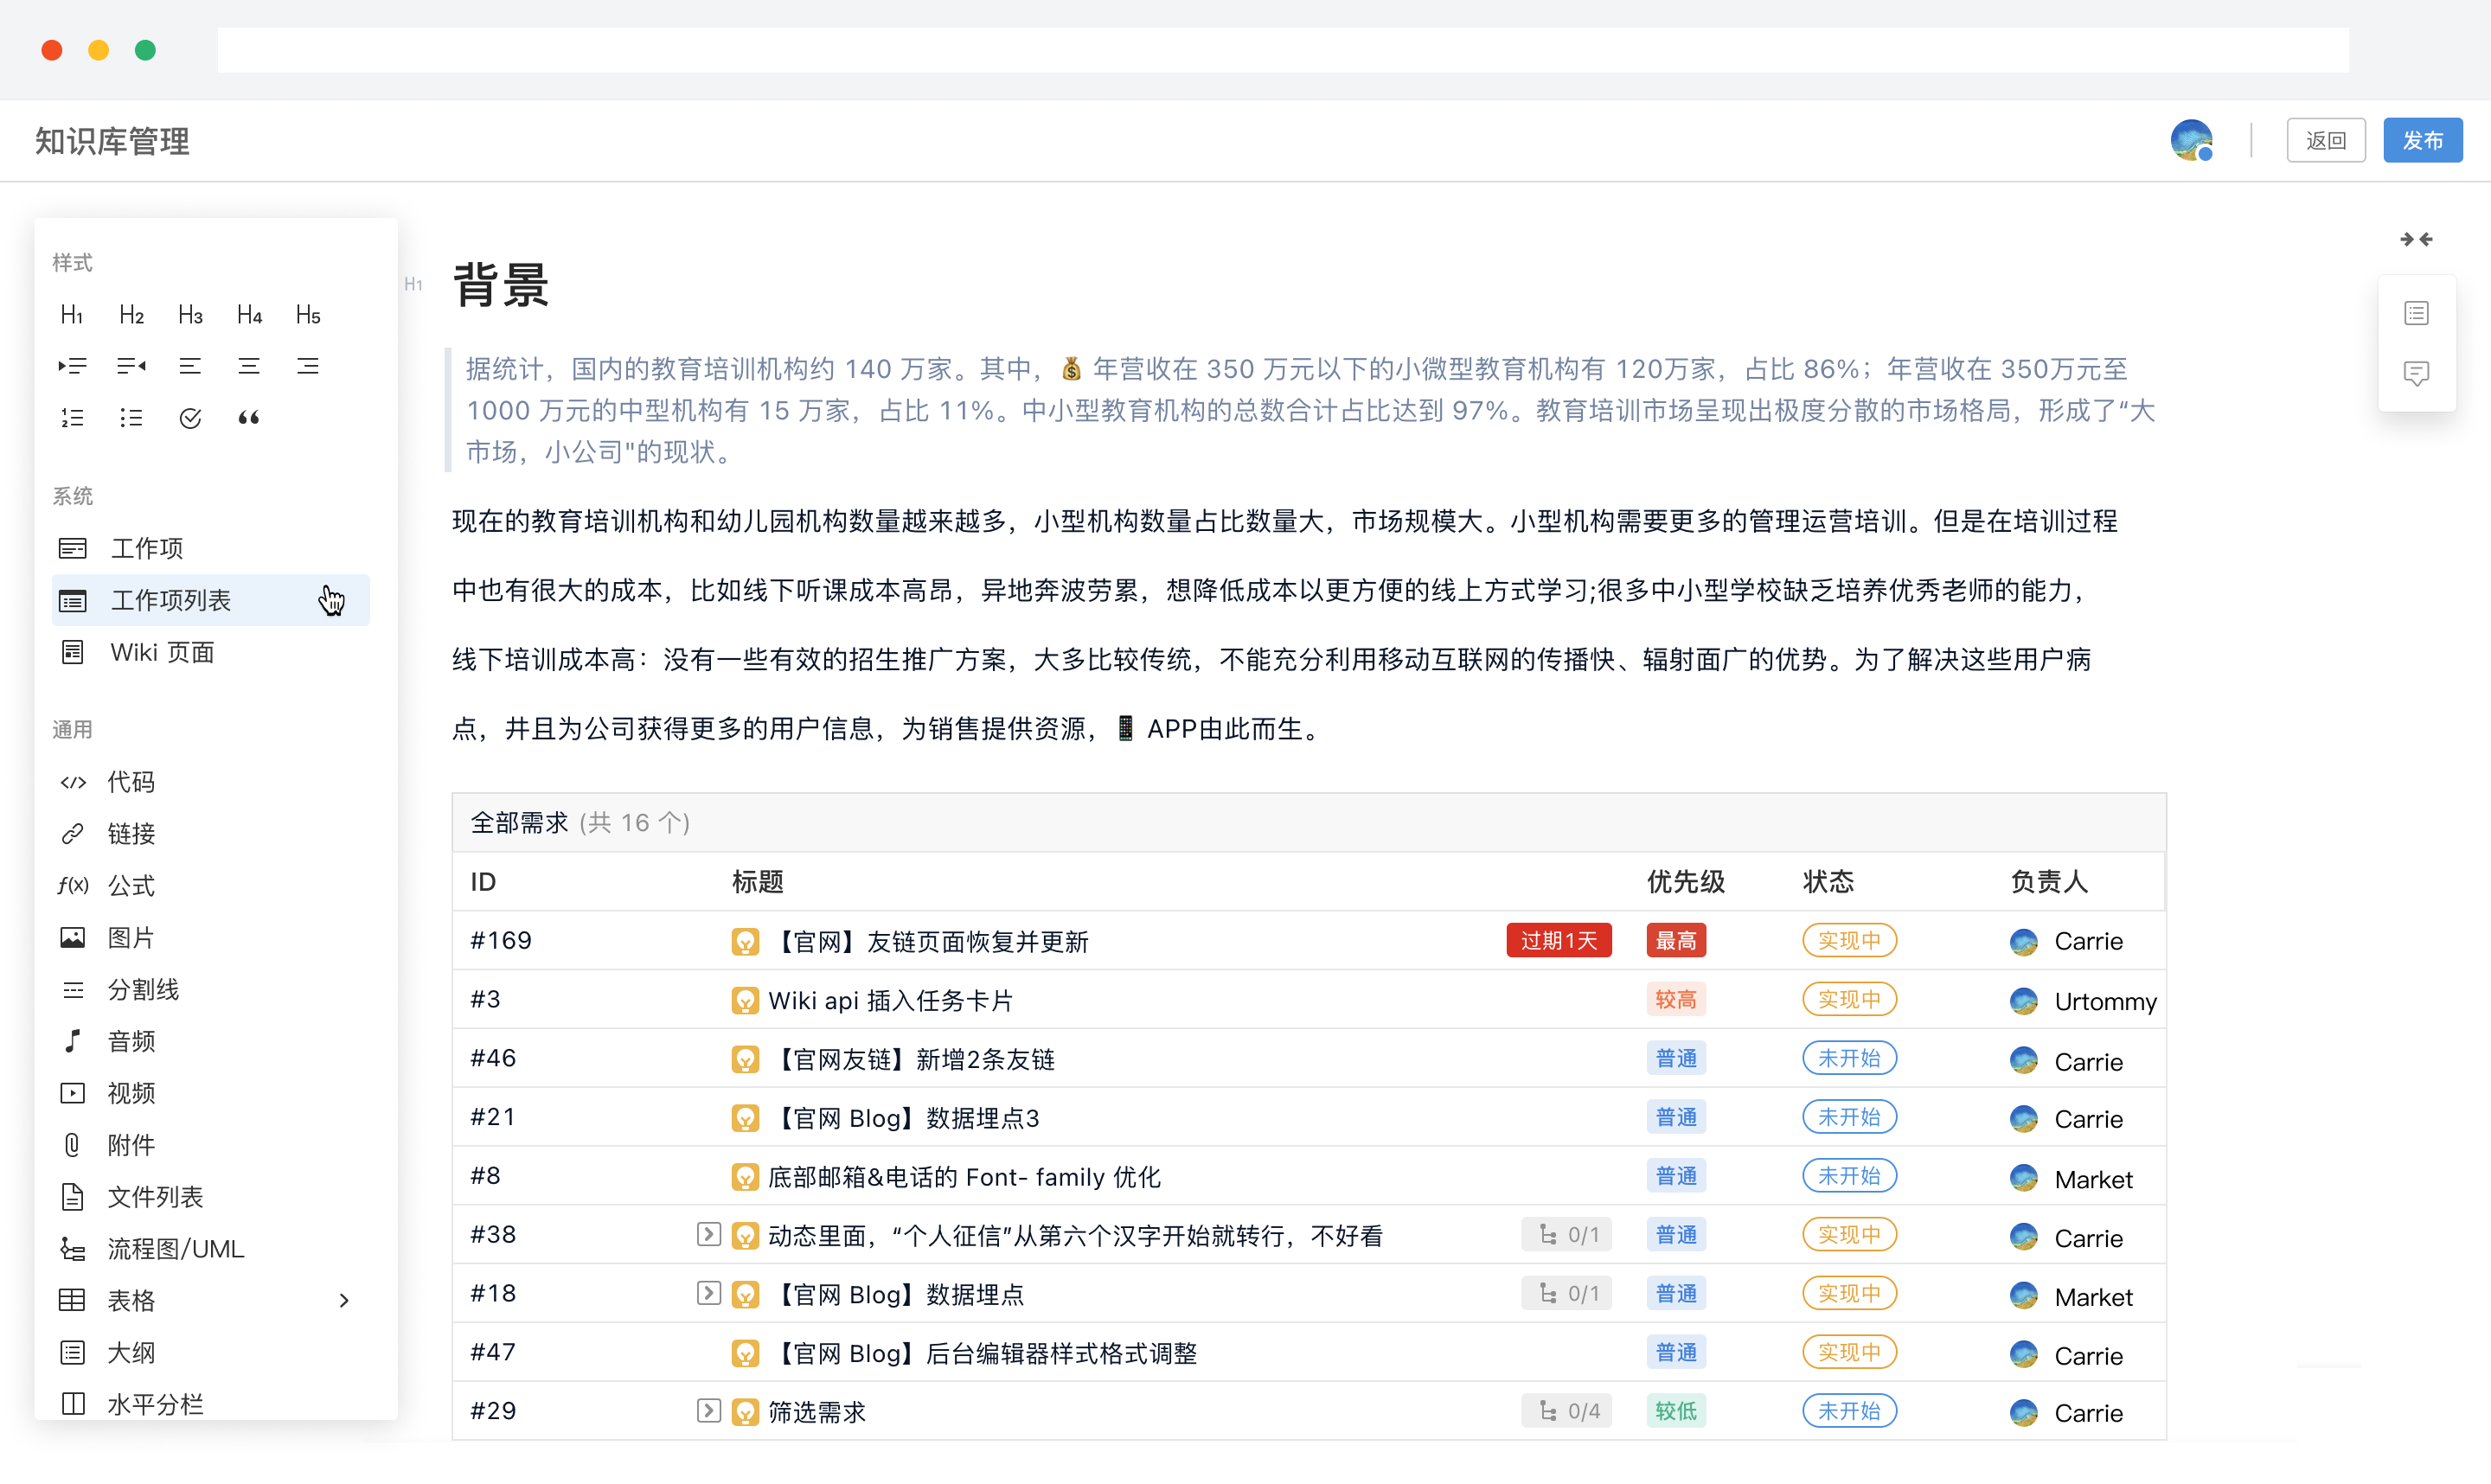Open the comments panel on the right edge
Viewport: 2491px width, 1484px height.
point(2417,373)
